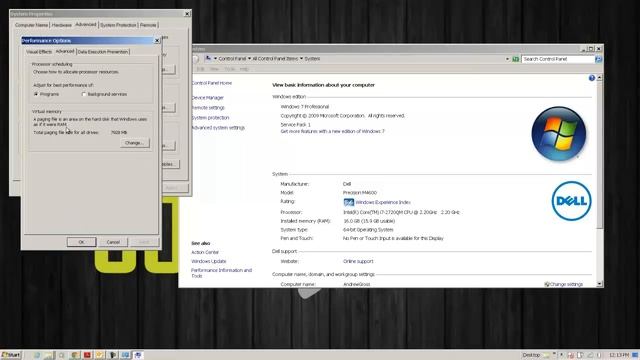
Task: Open dropdown arrow before Control Panel in address bar
Action: pyautogui.click(x=216, y=59)
